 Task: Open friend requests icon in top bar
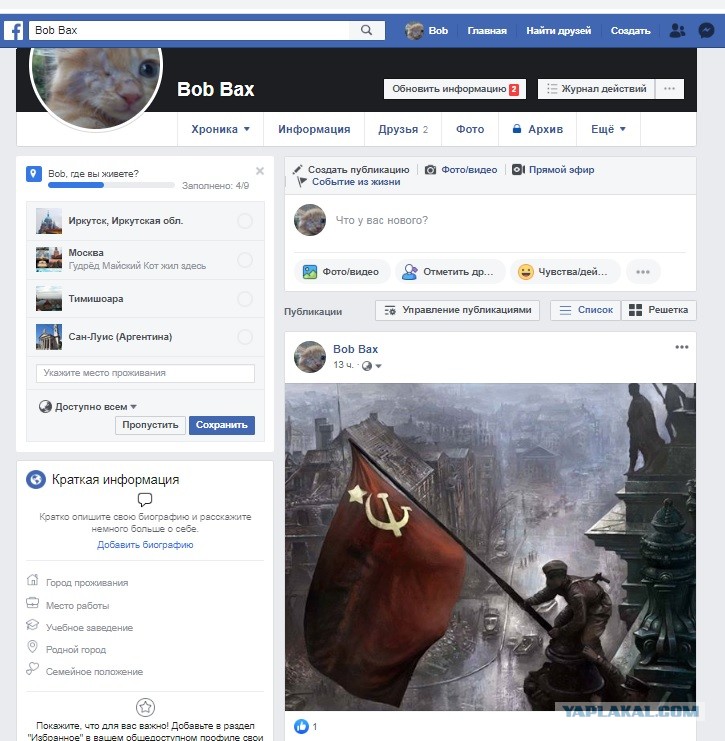pos(677,31)
